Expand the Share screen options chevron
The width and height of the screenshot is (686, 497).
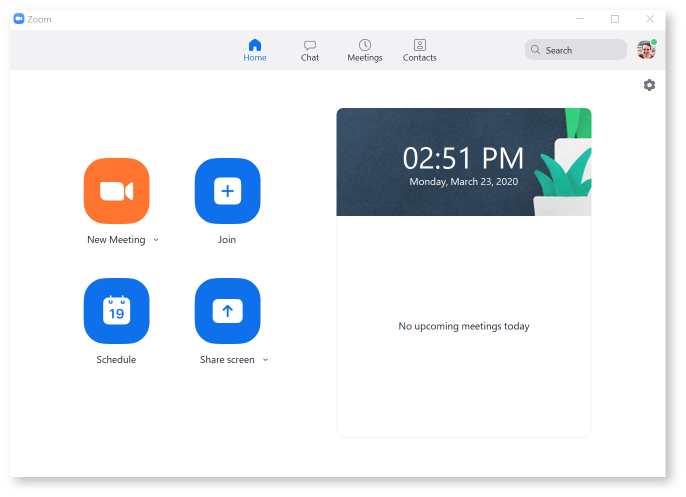[266, 360]
